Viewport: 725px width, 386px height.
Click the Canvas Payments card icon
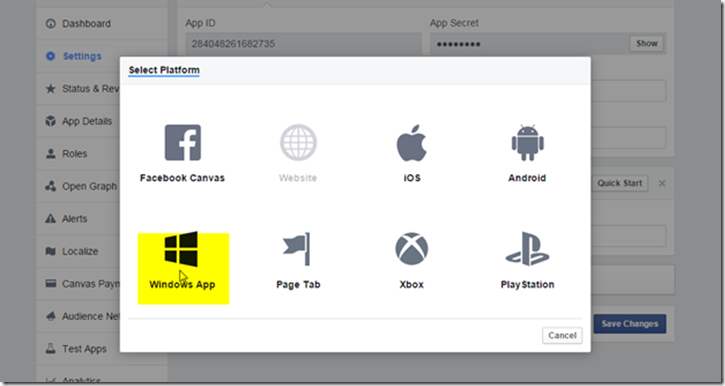click(50, 283)
